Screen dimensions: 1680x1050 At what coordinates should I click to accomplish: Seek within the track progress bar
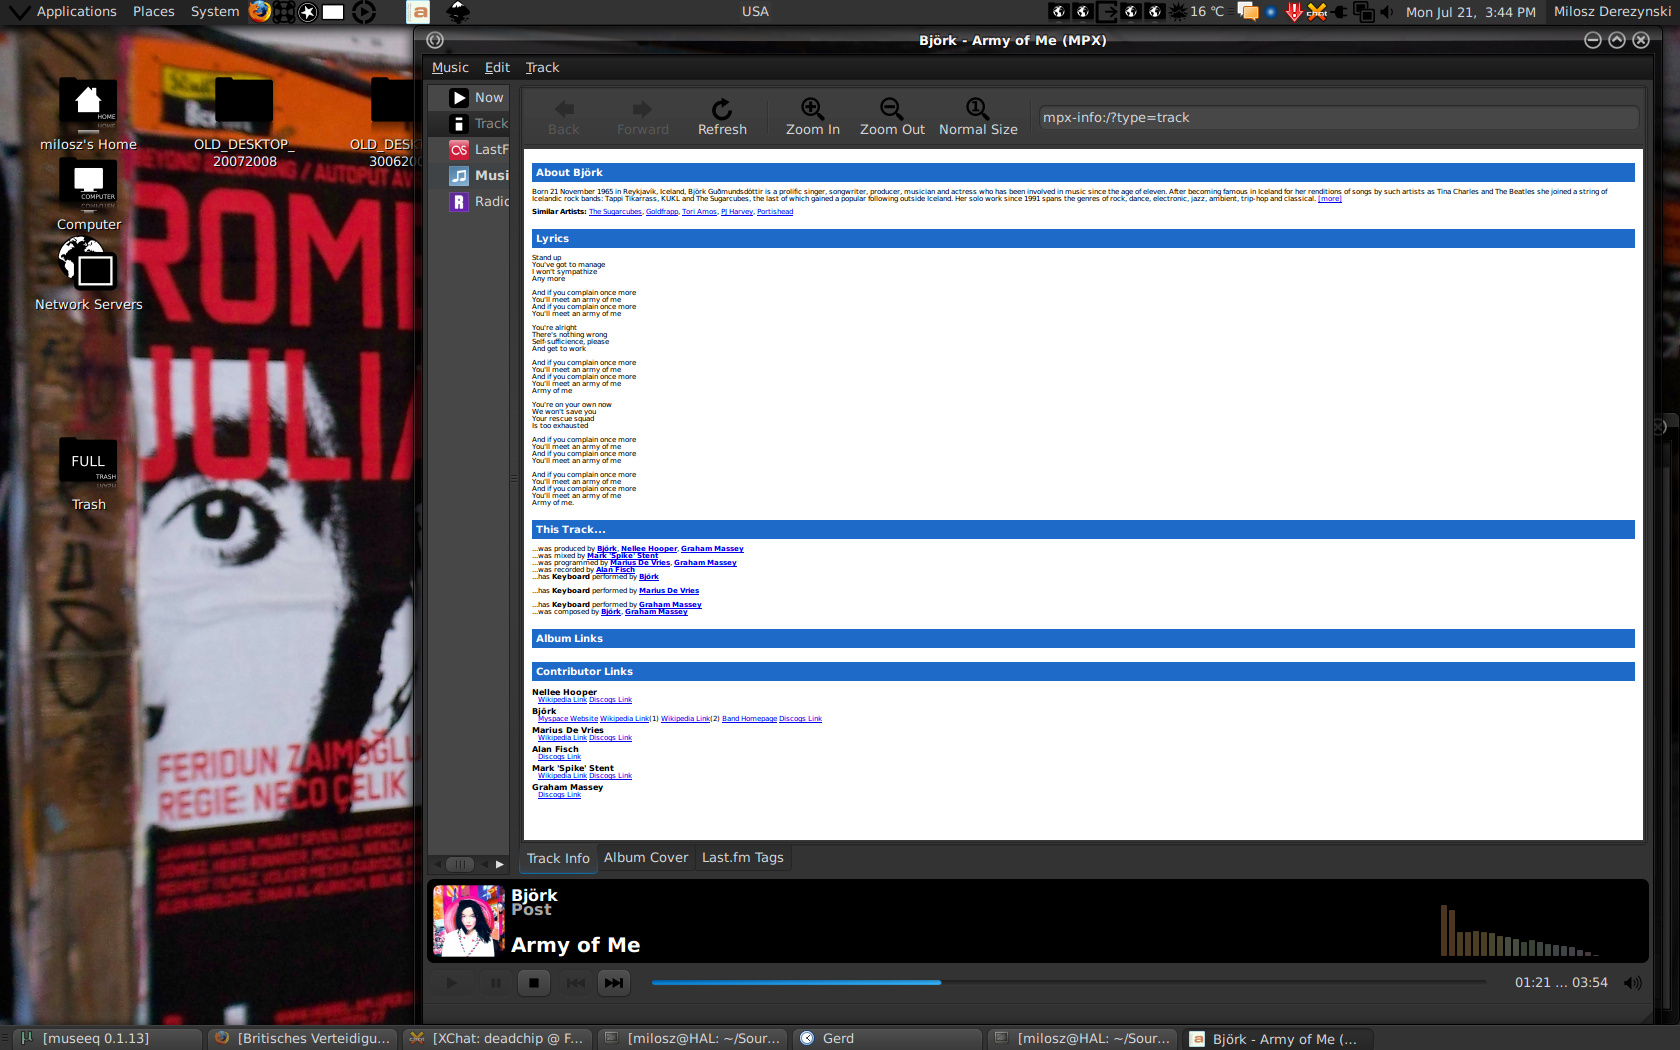pyautogui.click(x=1069, y=983)
